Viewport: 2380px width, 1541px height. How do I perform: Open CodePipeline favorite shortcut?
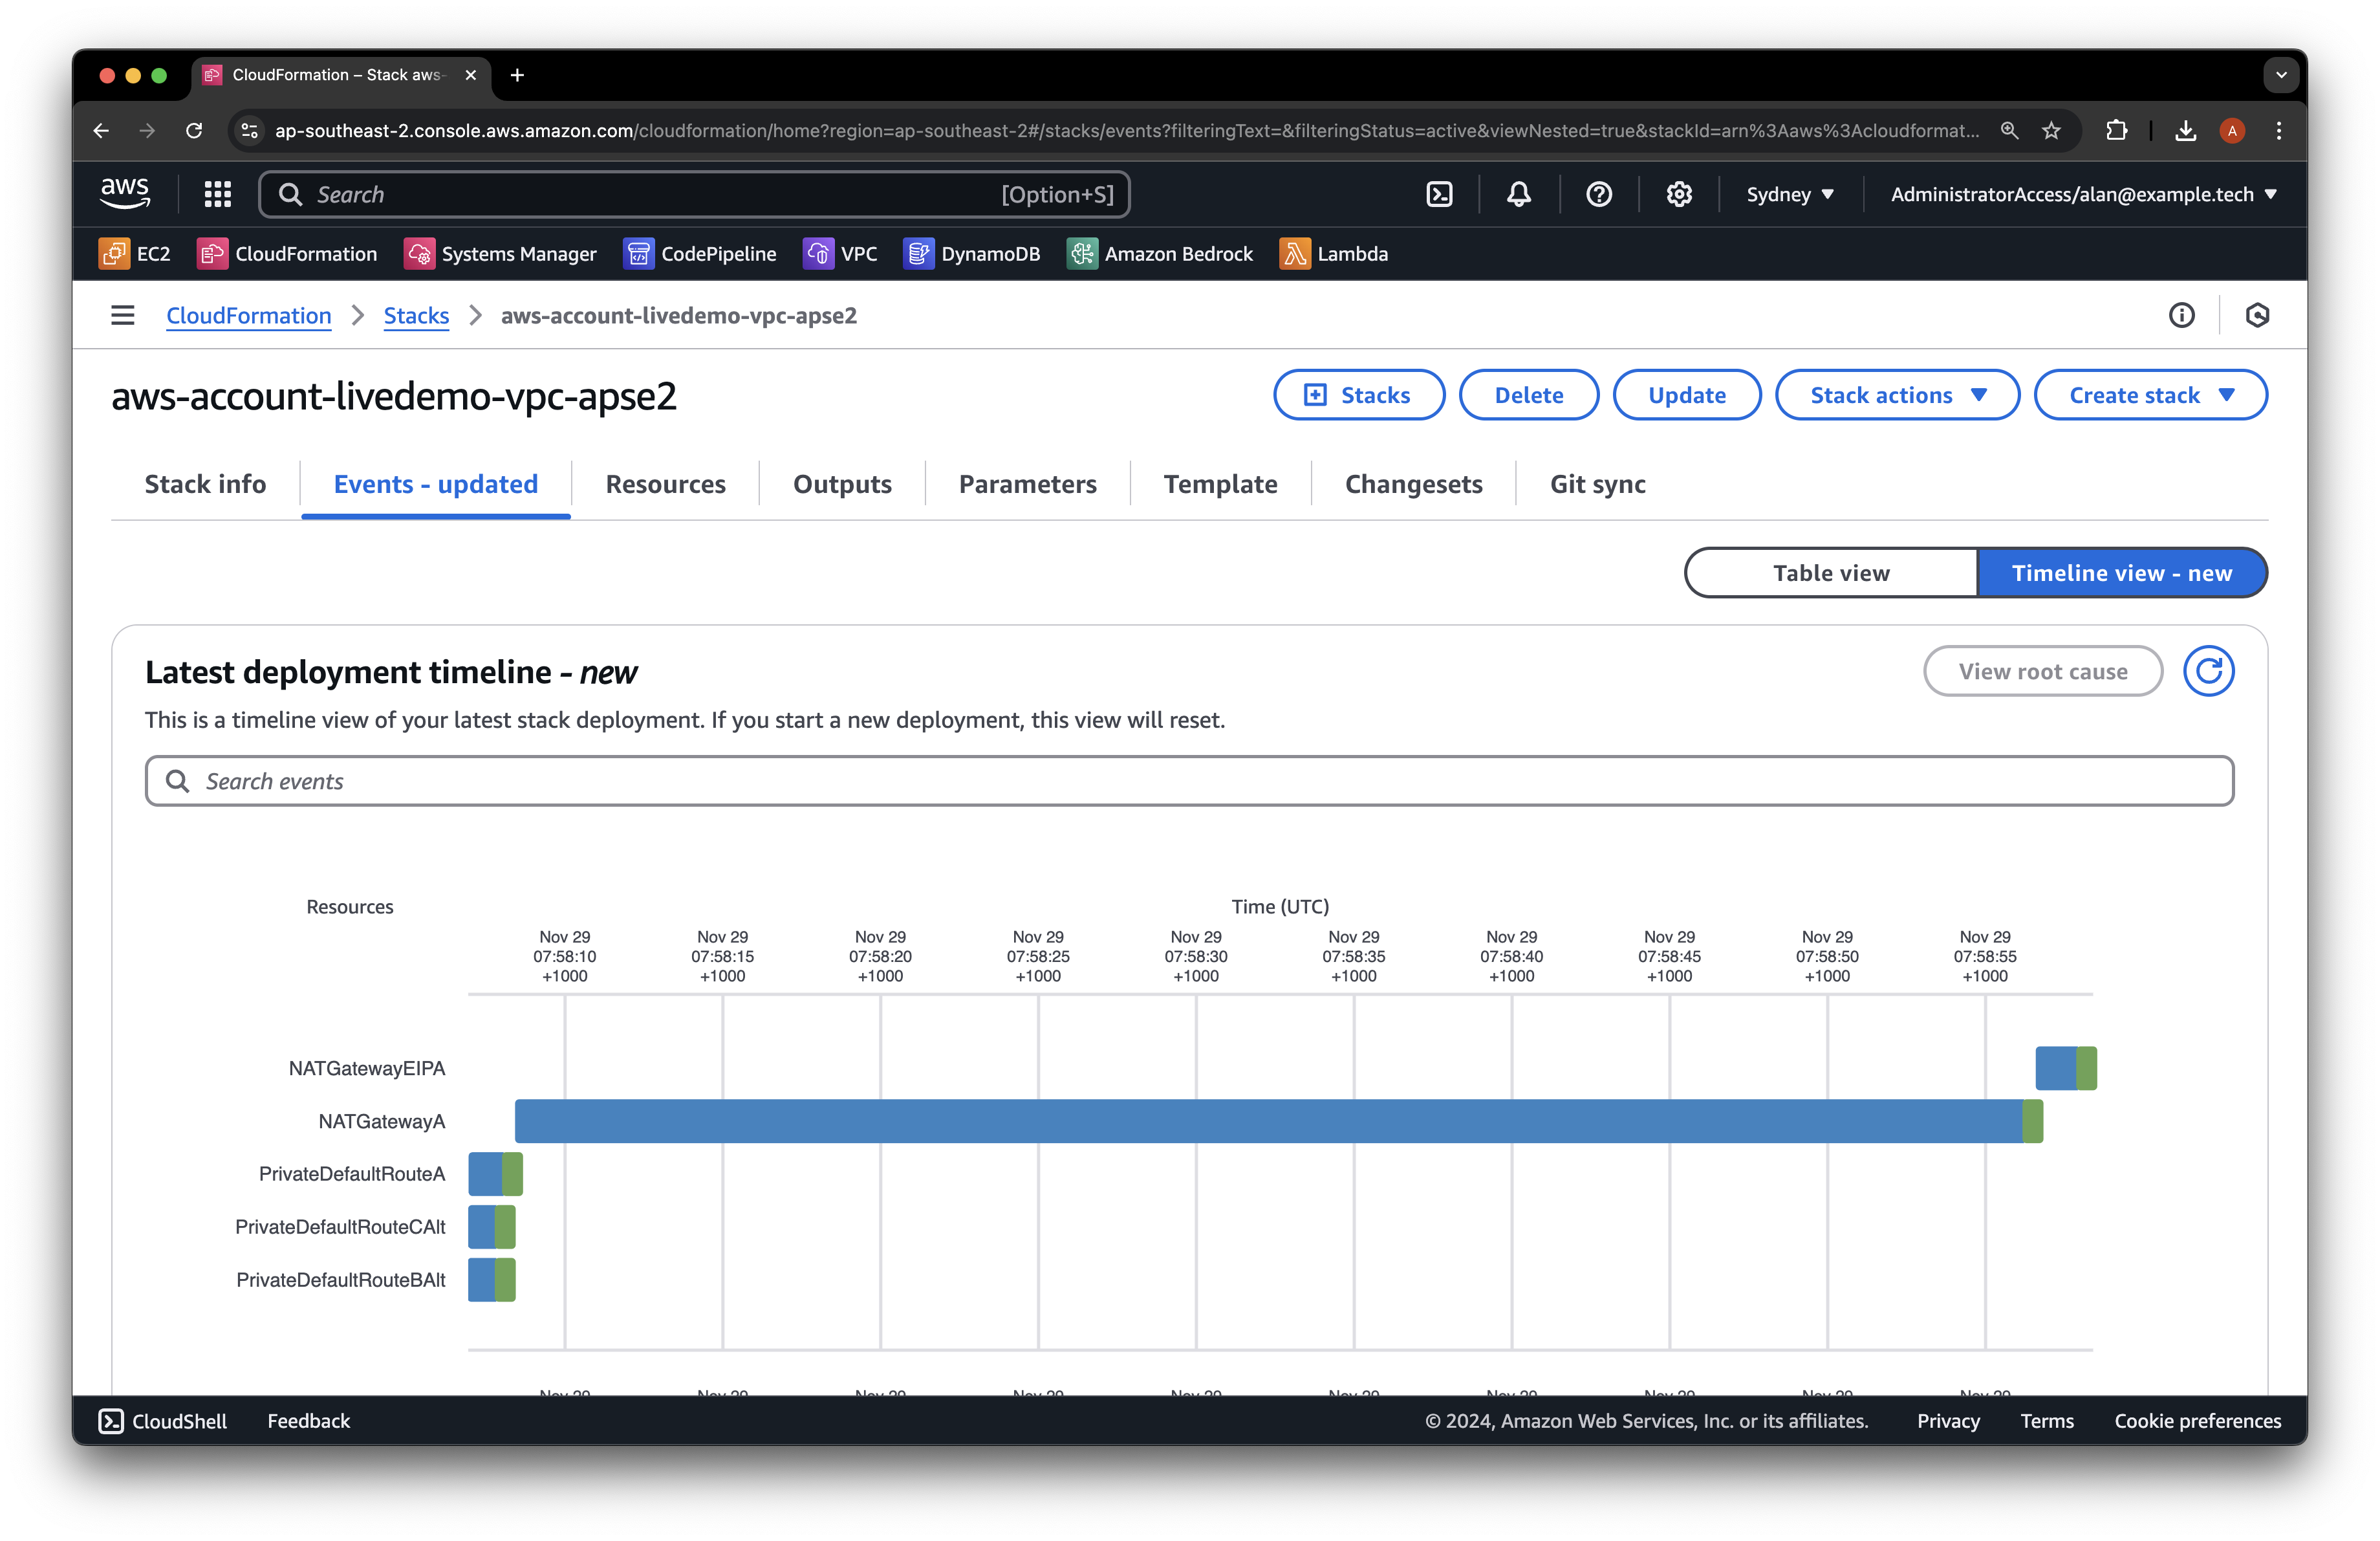click(700, 254)
